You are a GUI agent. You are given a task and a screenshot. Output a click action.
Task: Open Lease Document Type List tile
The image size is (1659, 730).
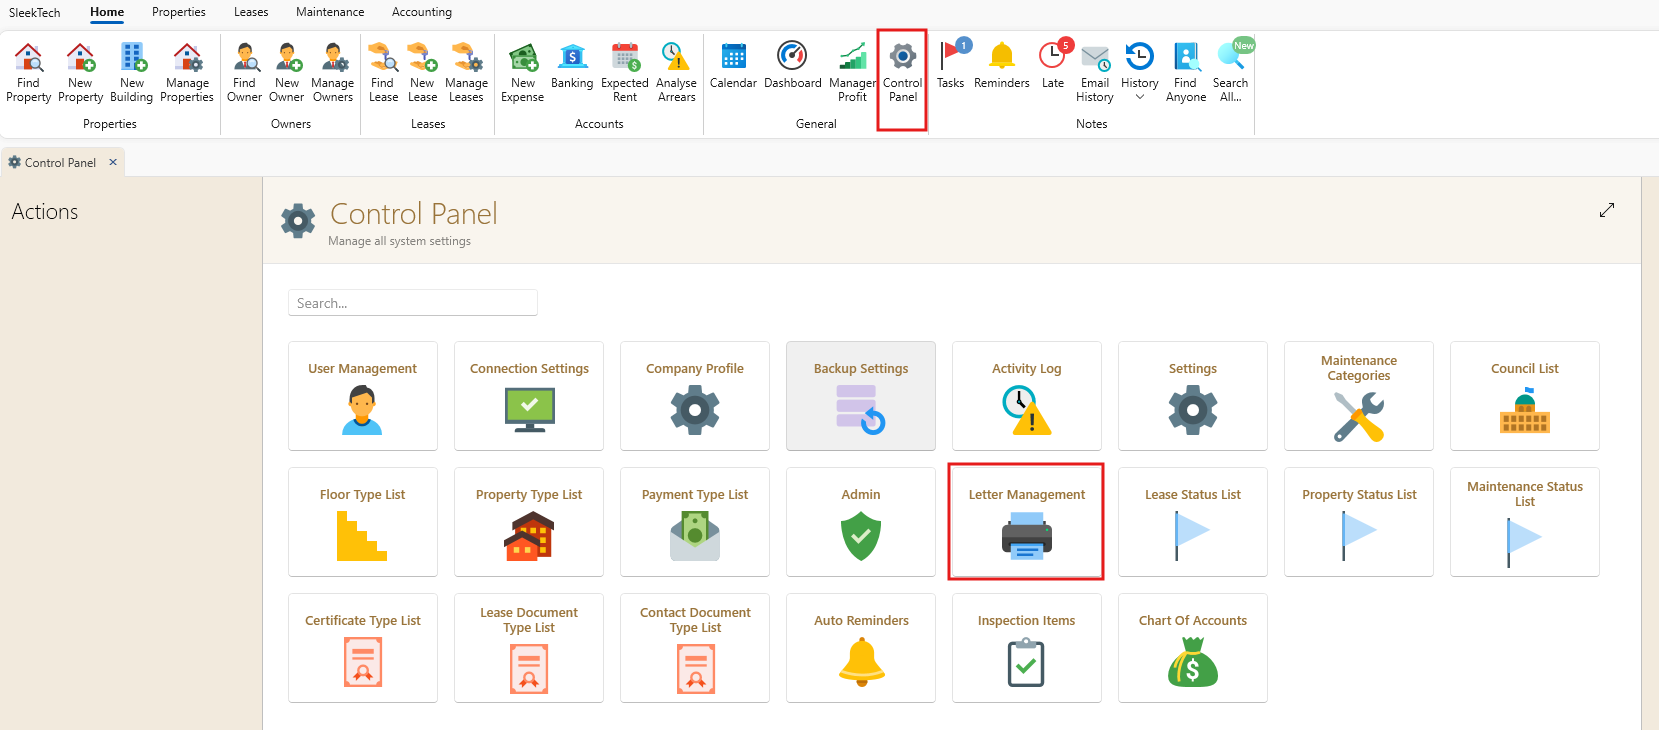[529, 648]
